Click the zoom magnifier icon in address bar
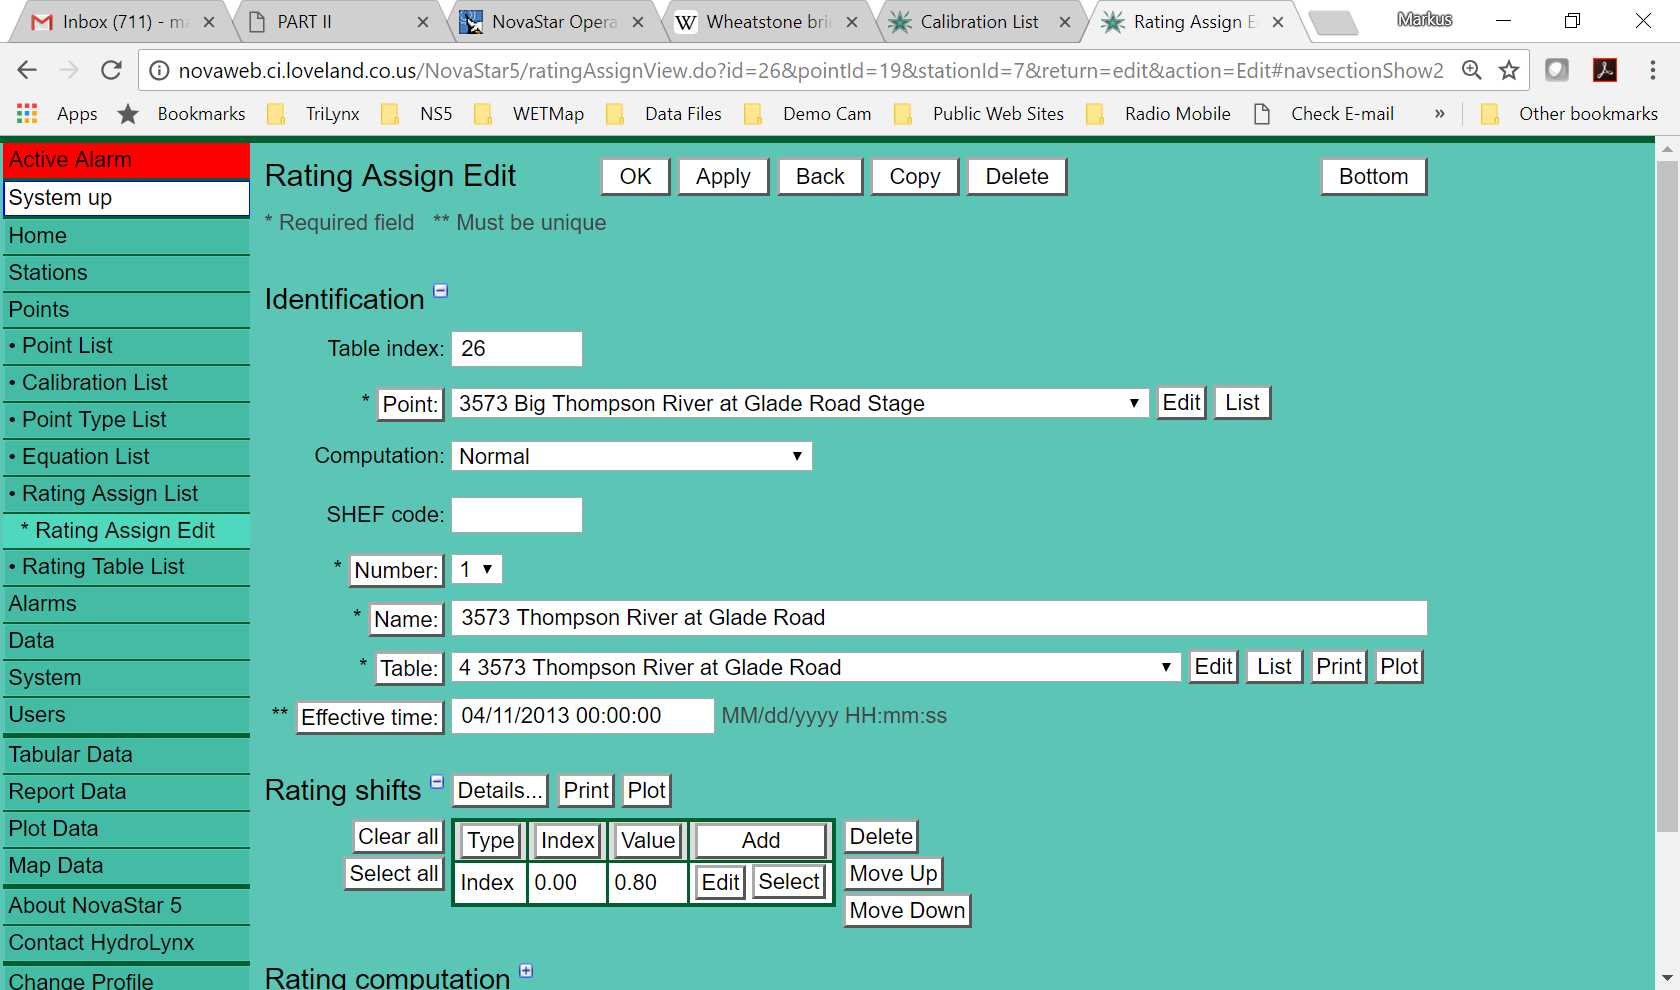This screenshot has width=1680, height=990. pos(1471,70)
